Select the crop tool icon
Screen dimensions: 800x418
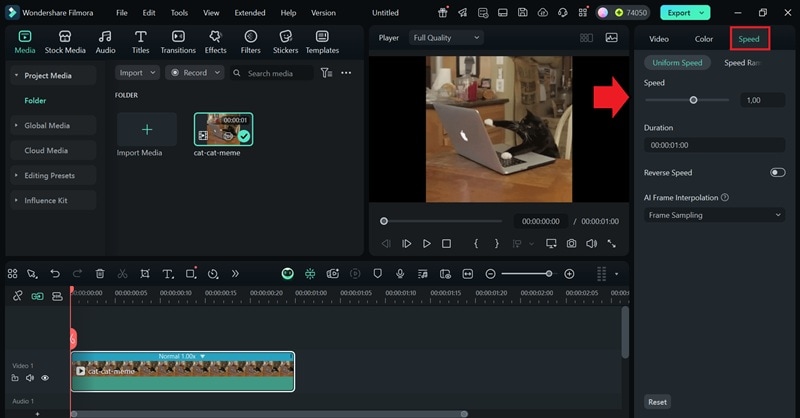(145, 274)
